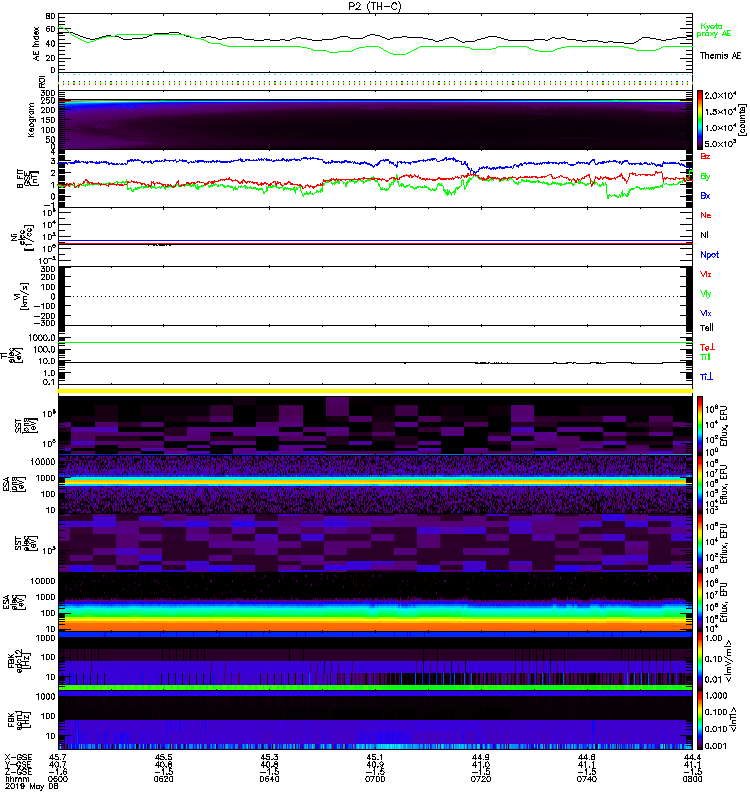Click the 0640 time tick label
The height and width of the screenshot is (800, 750).
[269, 779]
